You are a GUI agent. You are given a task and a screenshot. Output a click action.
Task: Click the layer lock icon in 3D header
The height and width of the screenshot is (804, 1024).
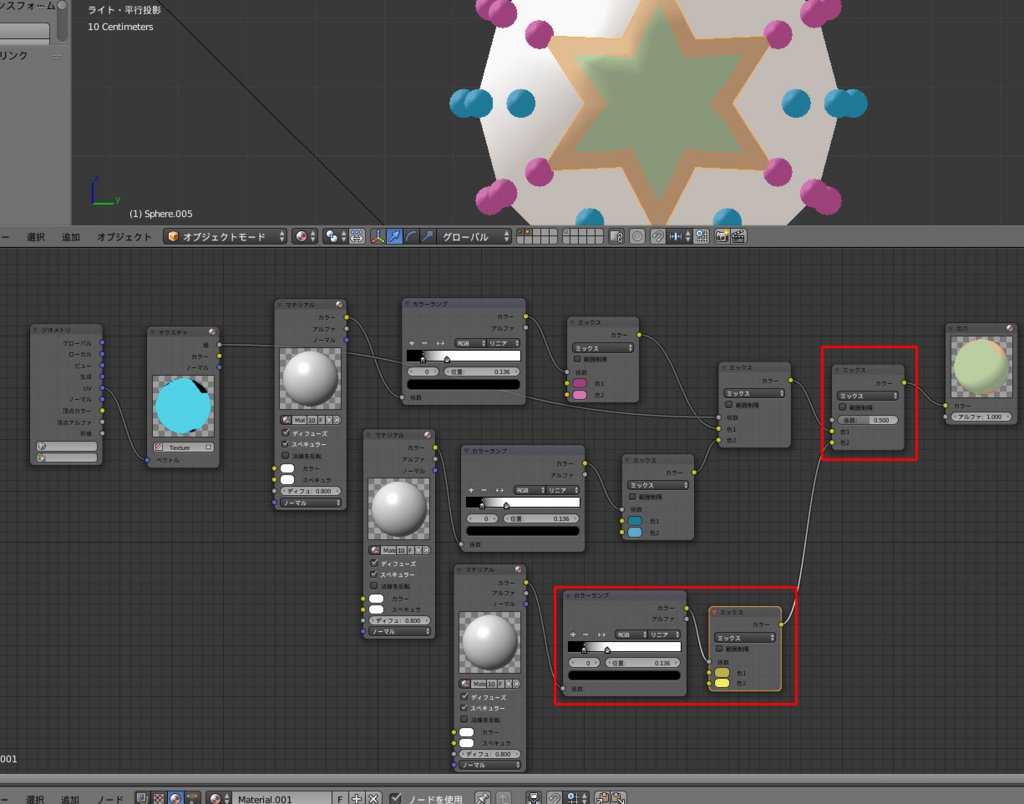616,236
